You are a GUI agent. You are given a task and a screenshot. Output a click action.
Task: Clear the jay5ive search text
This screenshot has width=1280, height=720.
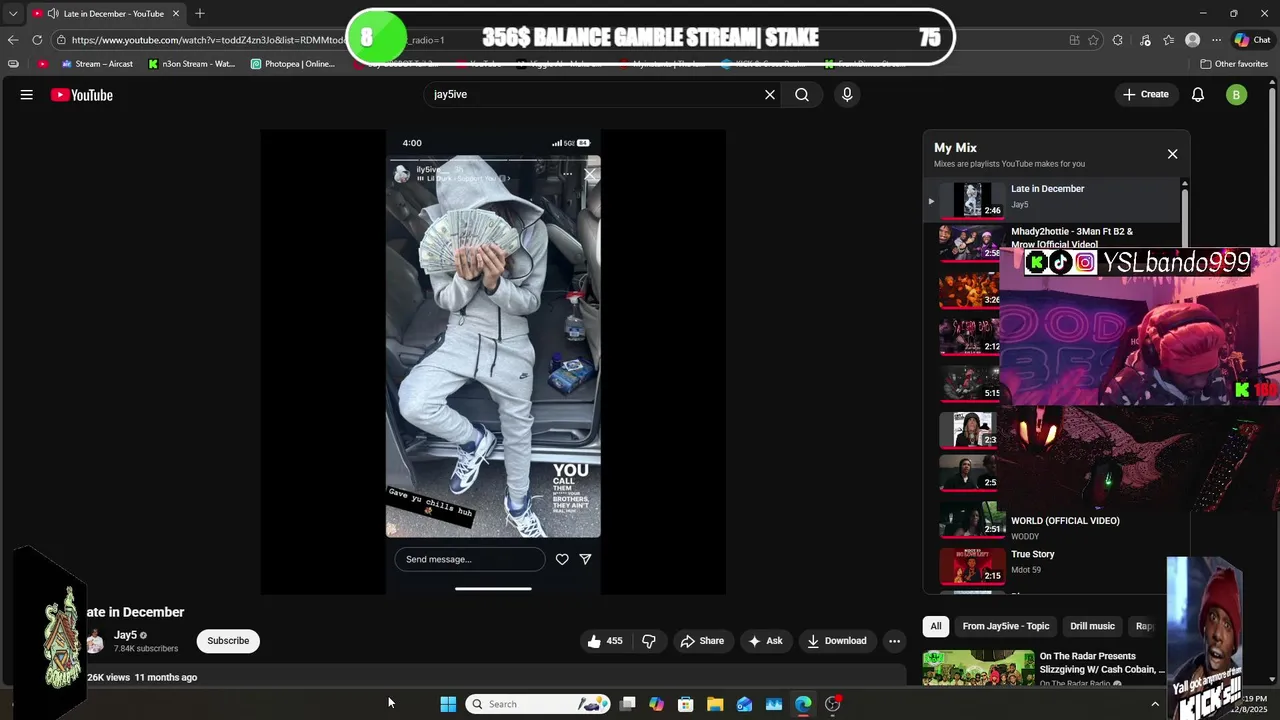click(x=770, y=95)
